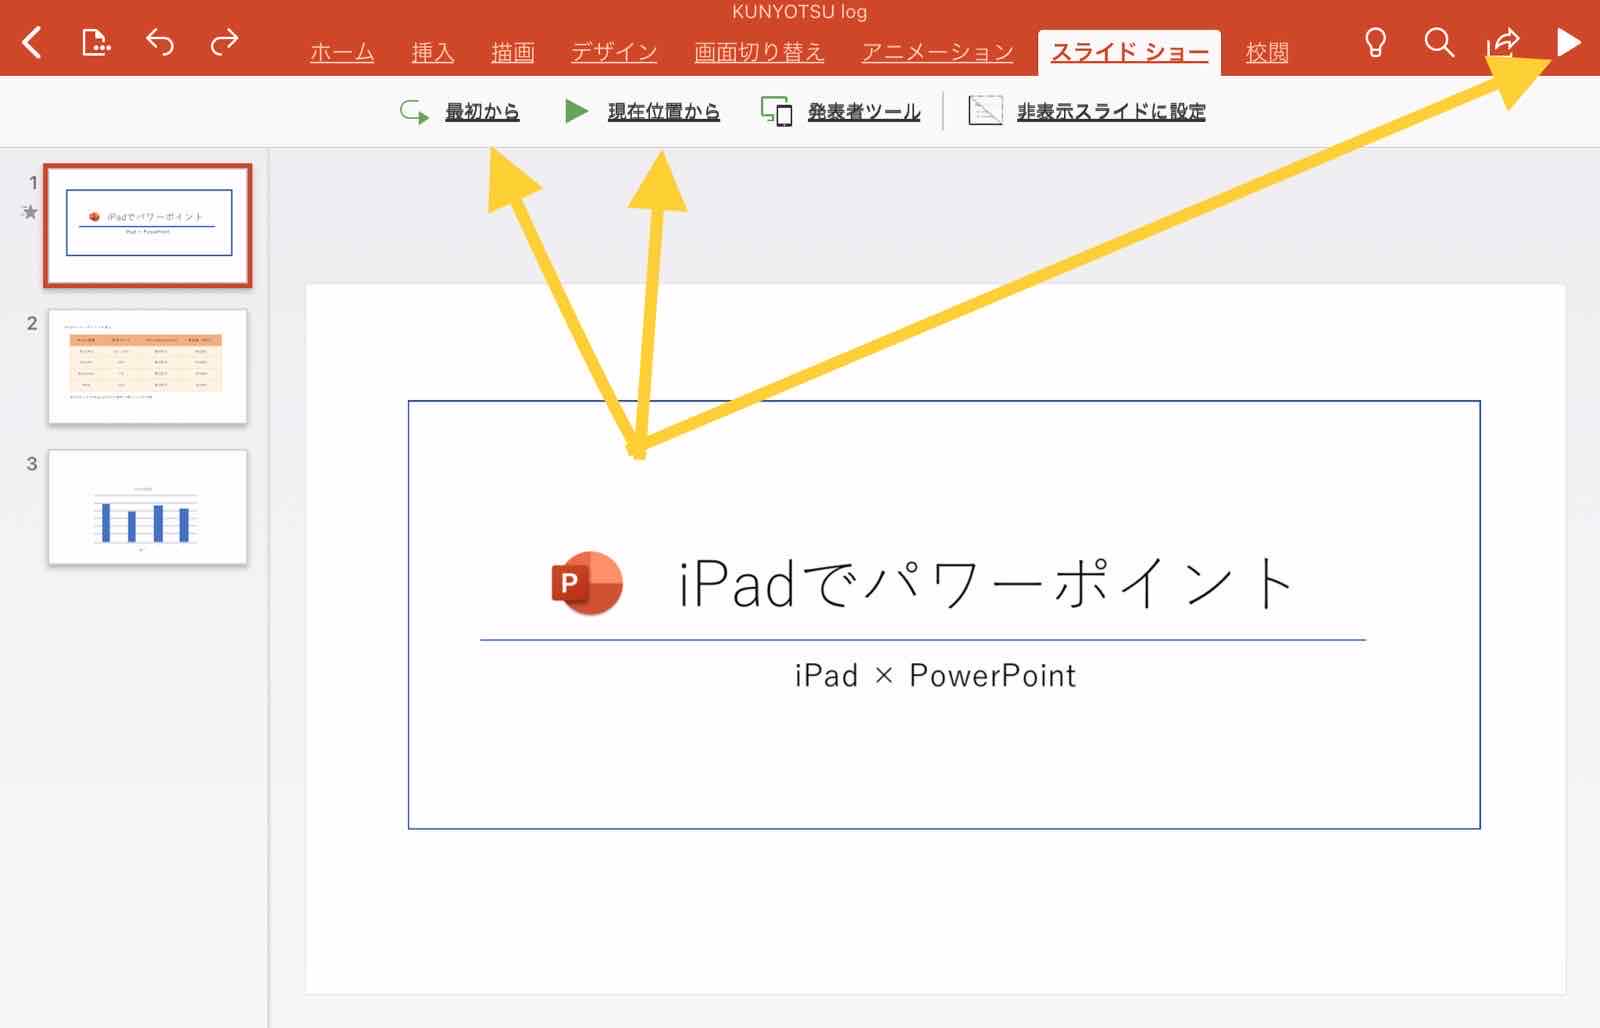Click the presenter tools device icon
Screen dimensions: 1600x1028
pos(777,111)
